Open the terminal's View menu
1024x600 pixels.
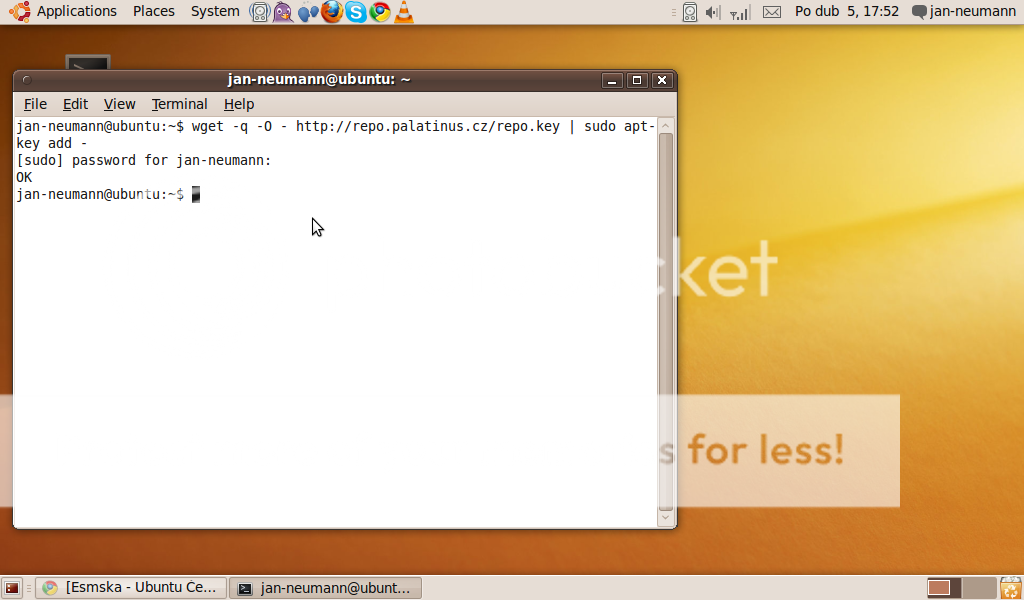pyautogui.click(x=119, y=104)
